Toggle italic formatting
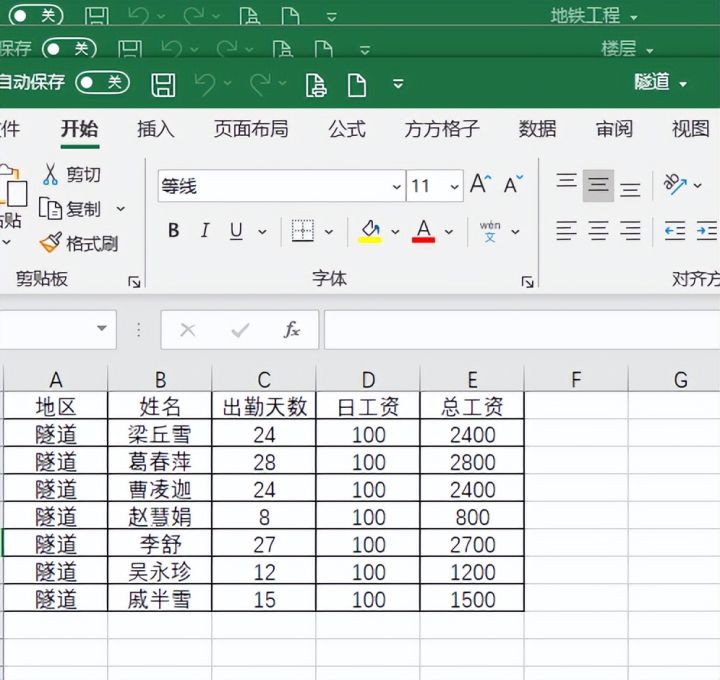Screen dimensions: 720x680 point(205,230)
